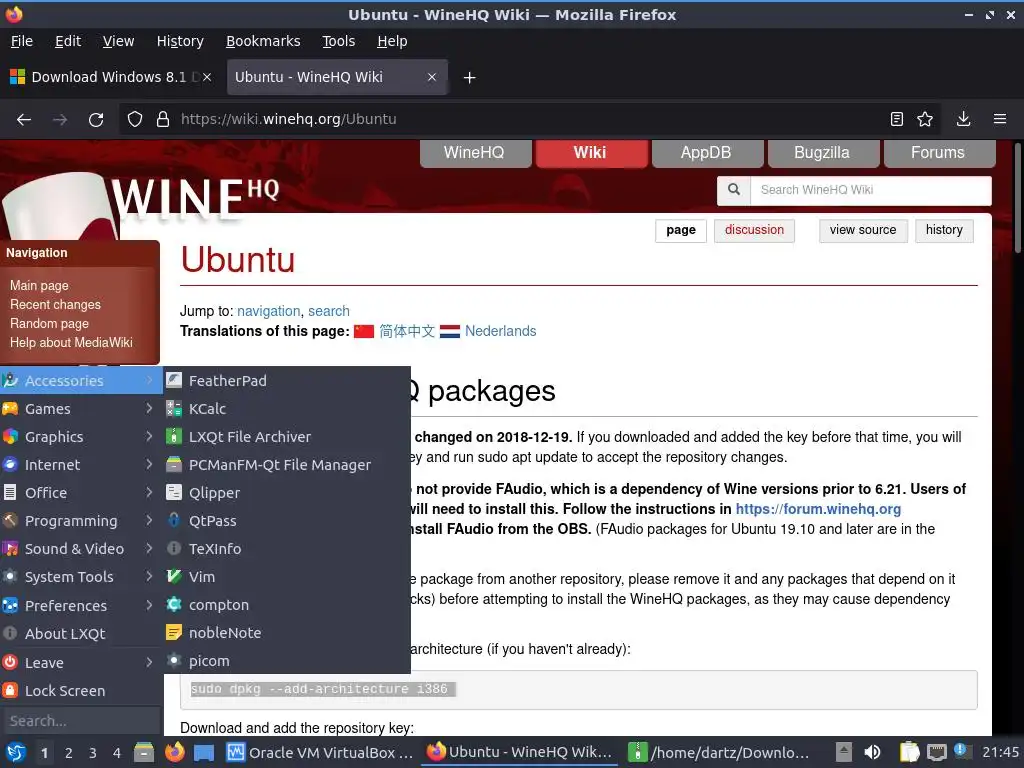Viewport: 1024px width, 768px height.
Task: Go back to previous page
Action: (24, 120)
